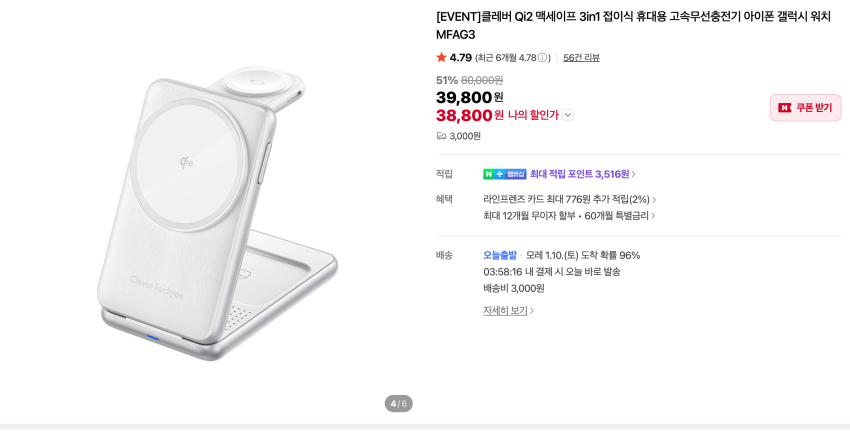Click the red star rating icon

pos(442,58)
